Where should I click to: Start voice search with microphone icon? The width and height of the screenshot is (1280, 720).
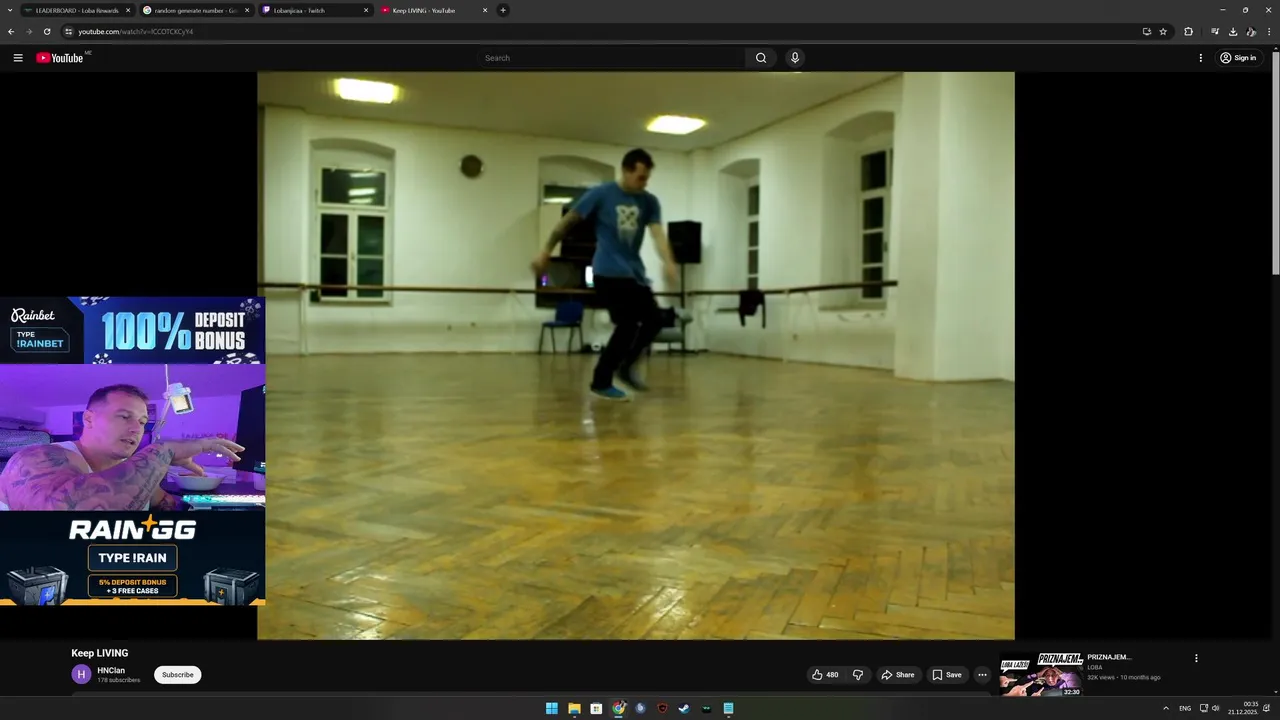(795, 58)
